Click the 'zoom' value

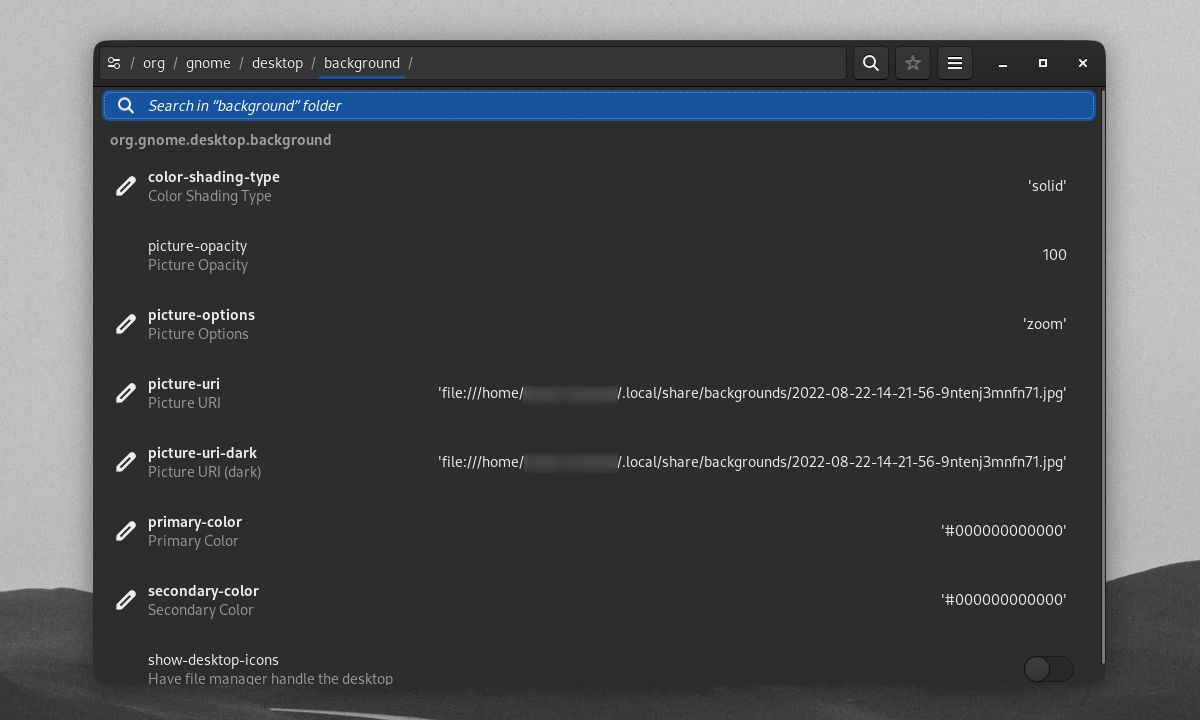1044,324
